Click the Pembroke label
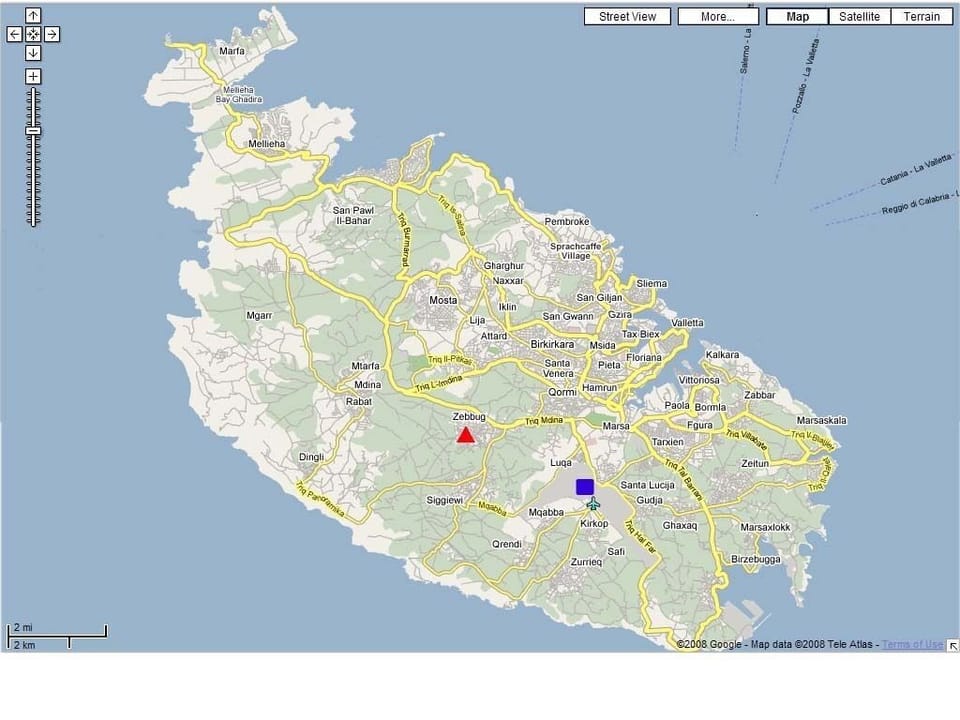The width and height of the screenshot is (960, 720). coord(567,222)
